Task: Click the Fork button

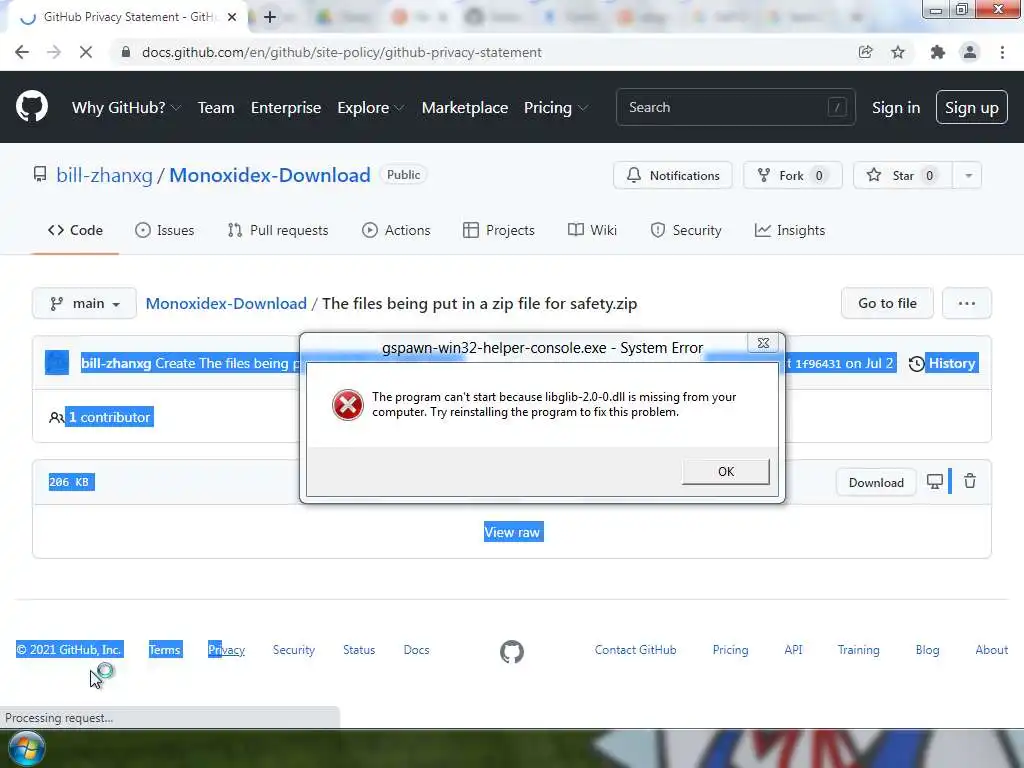Action: [793, 175]
